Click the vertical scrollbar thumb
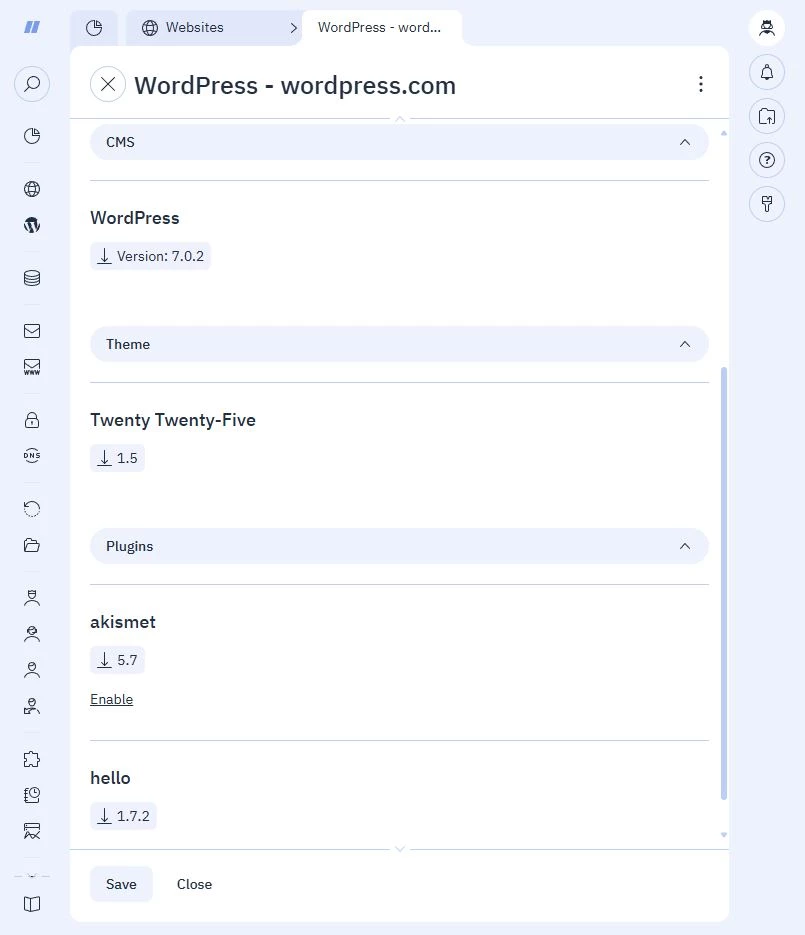 [724, 583]
